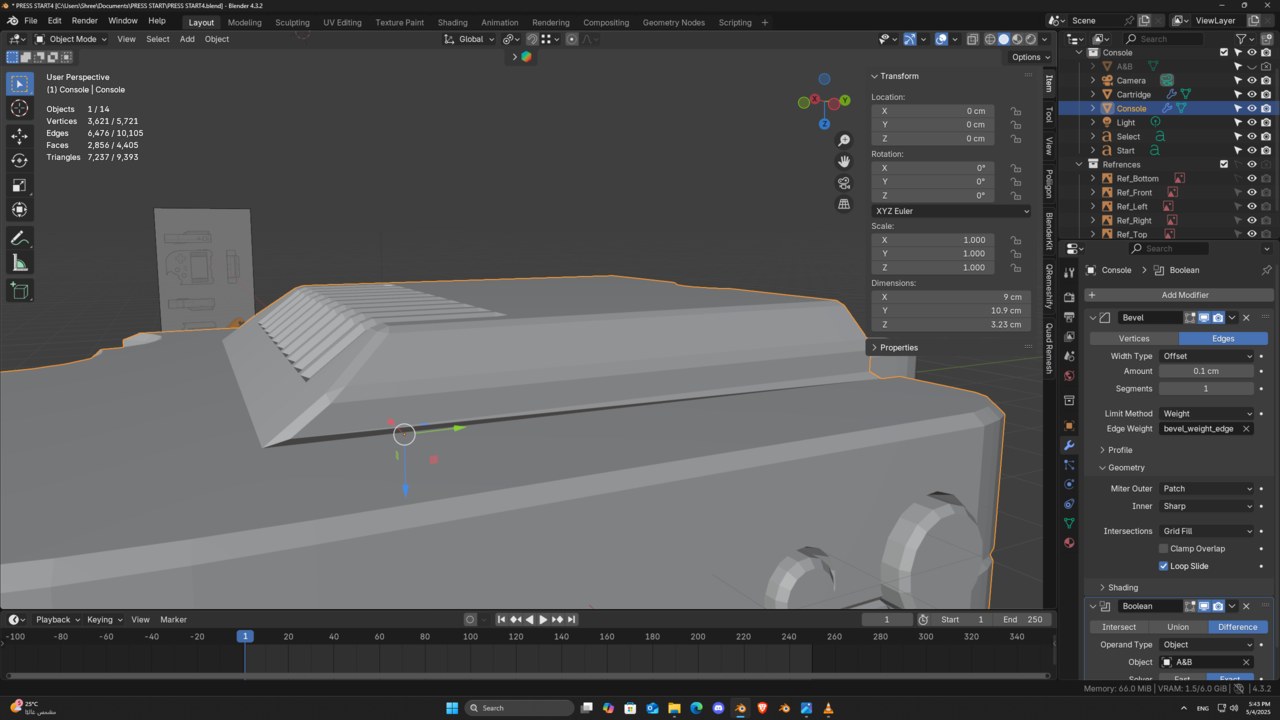Adjust the Bevel Amount slider
1280x720 pixels.
pos(1206,371)
